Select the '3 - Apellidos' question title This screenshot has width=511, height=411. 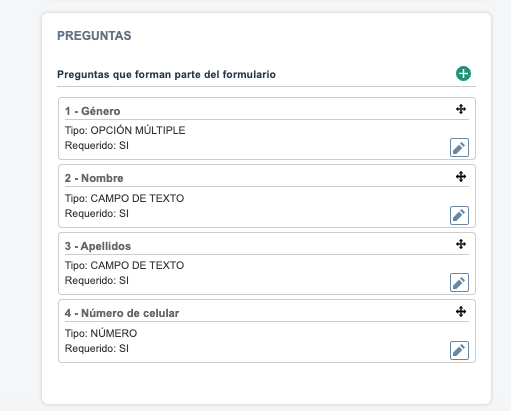tap(98, 246)
